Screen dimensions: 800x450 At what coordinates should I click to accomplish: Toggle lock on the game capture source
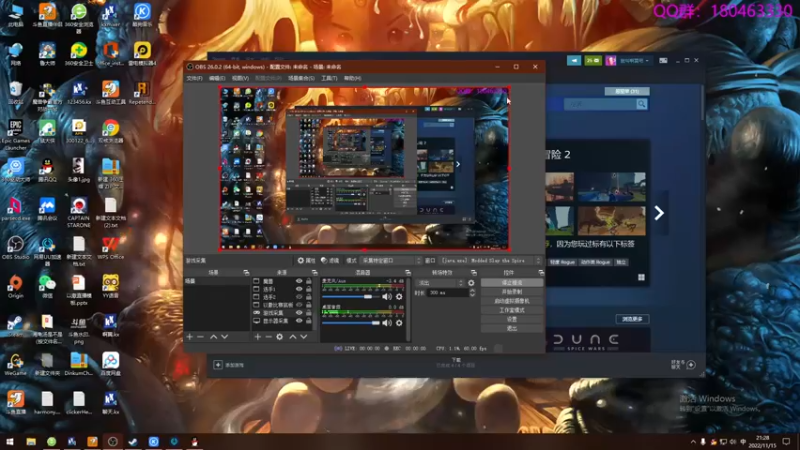[x=309, y=312]
